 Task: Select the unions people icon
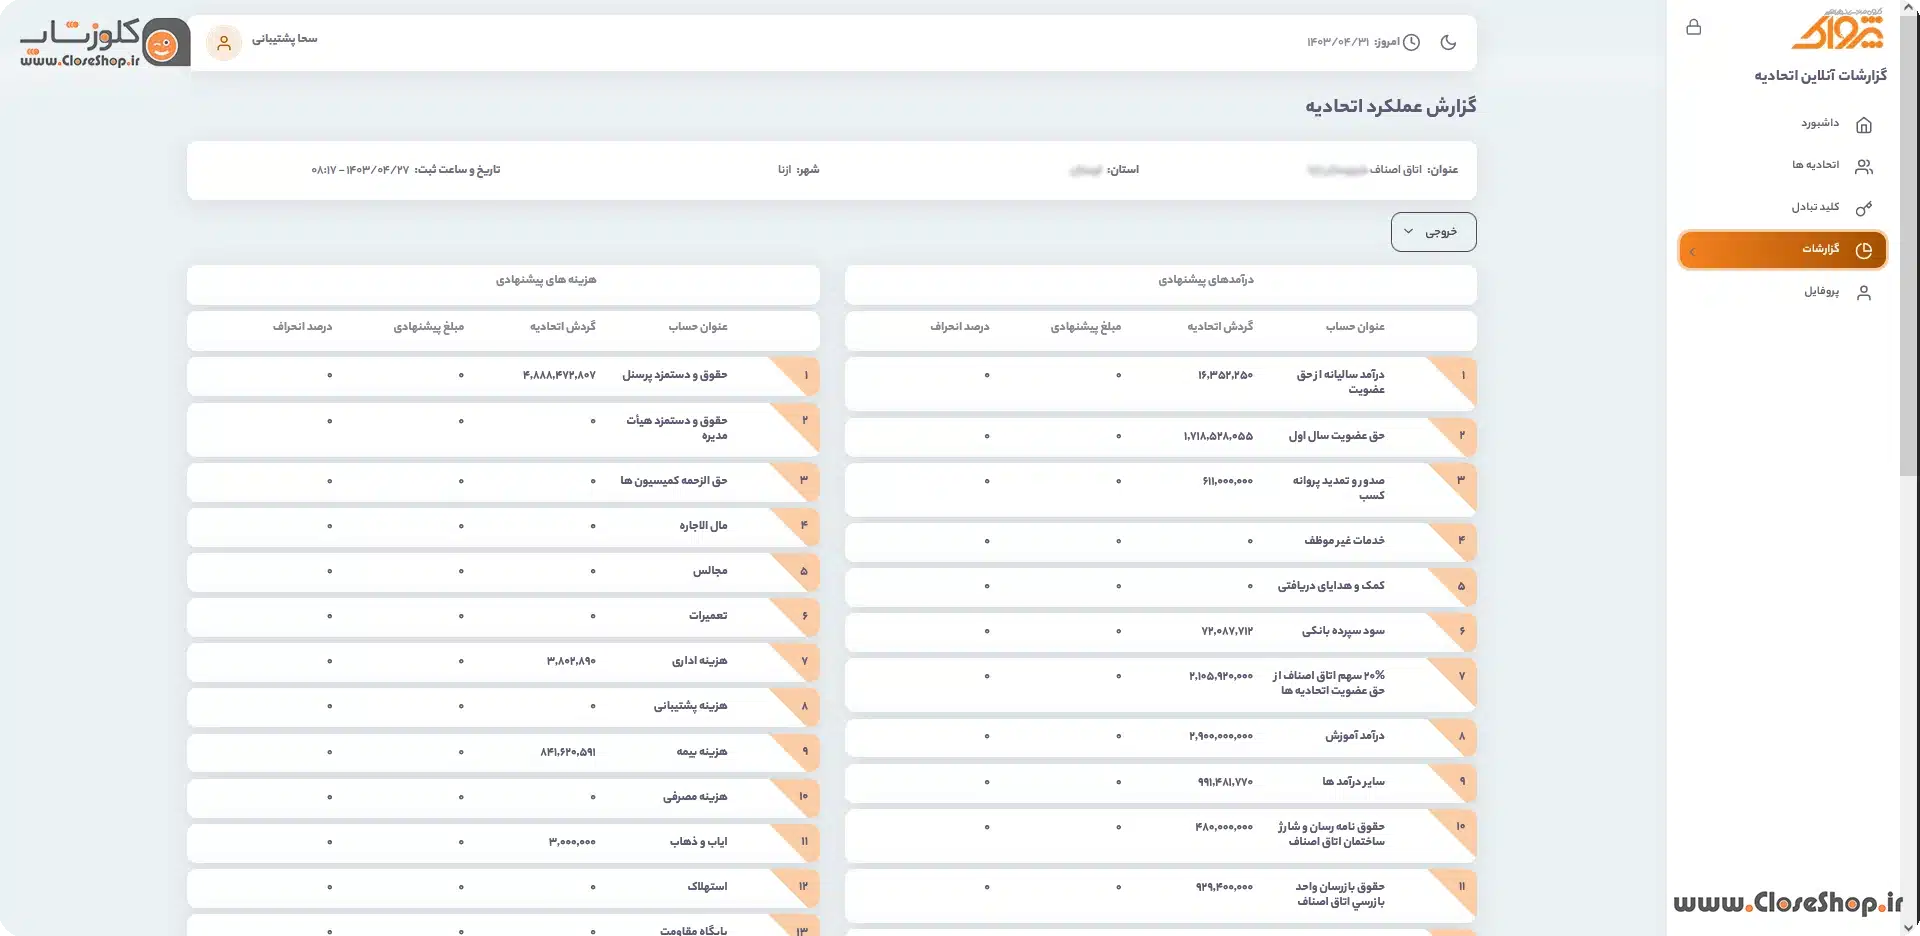(1864, 166)
